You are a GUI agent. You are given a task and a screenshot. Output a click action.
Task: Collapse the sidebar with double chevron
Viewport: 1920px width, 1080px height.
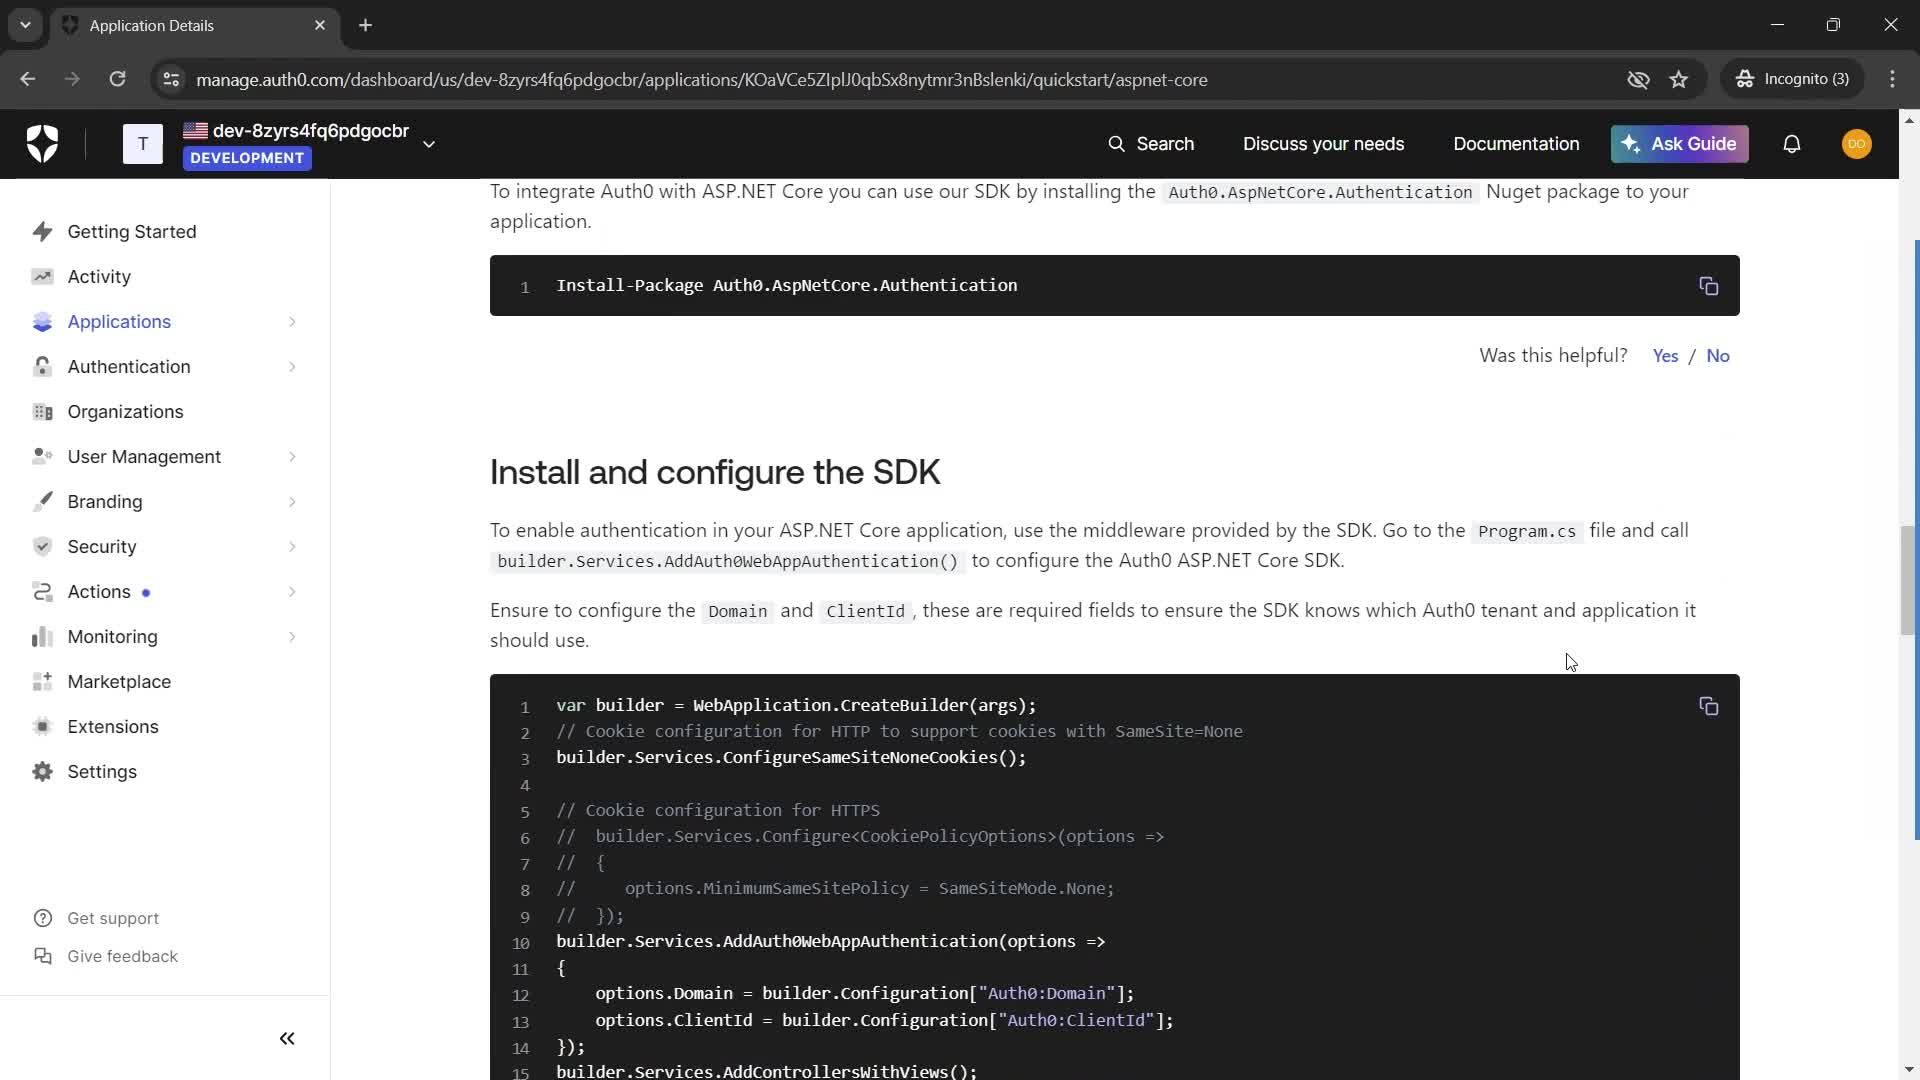click(x=287, y=1039)
